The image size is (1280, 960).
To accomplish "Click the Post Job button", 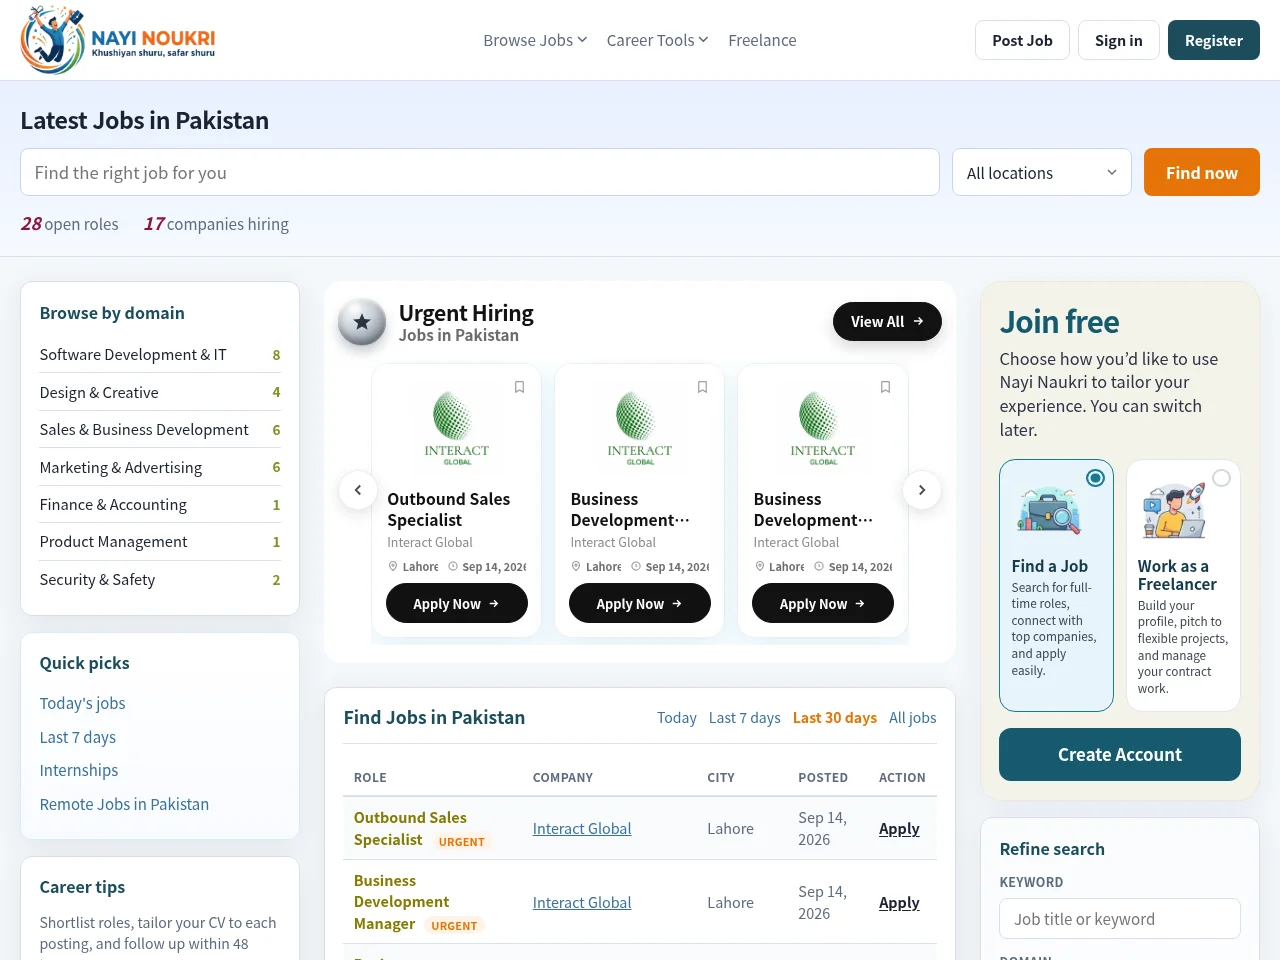I will (x=1022, y=40).
